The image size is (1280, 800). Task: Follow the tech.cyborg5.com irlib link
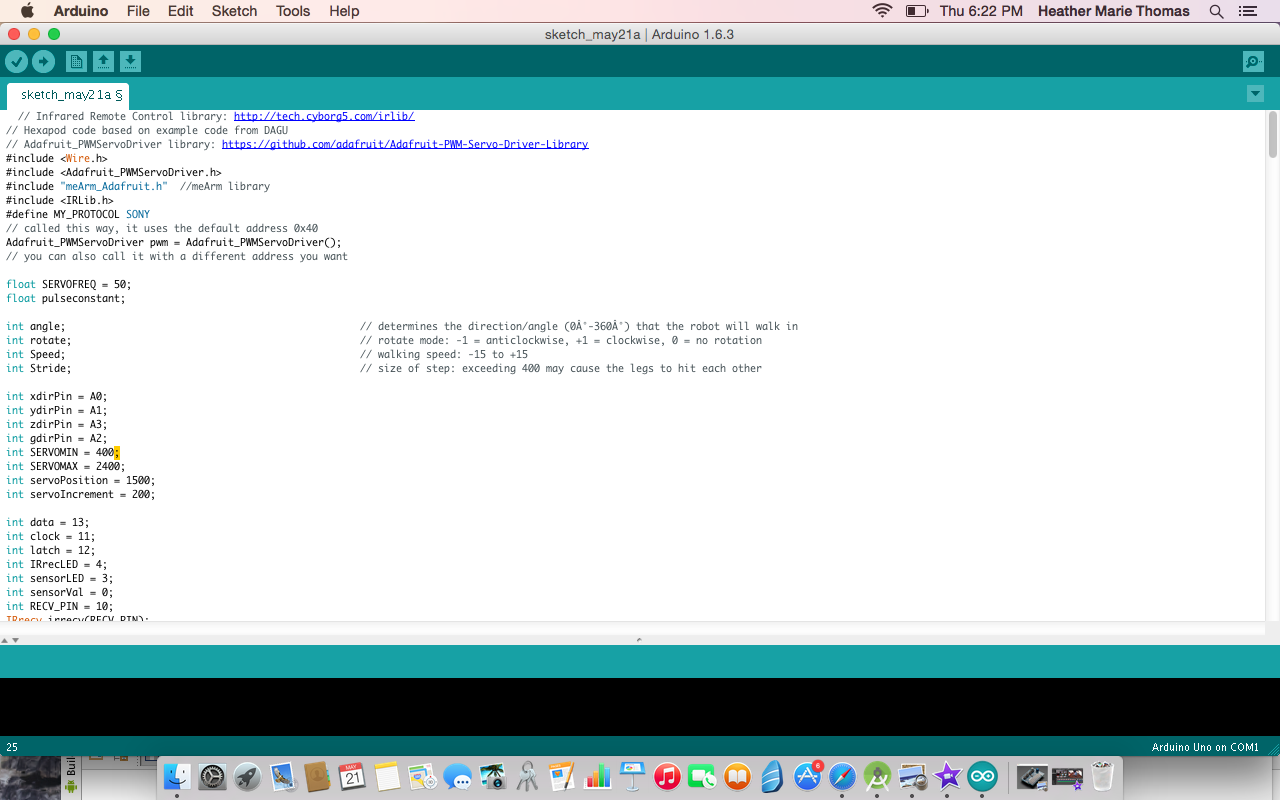coord(324,116)
